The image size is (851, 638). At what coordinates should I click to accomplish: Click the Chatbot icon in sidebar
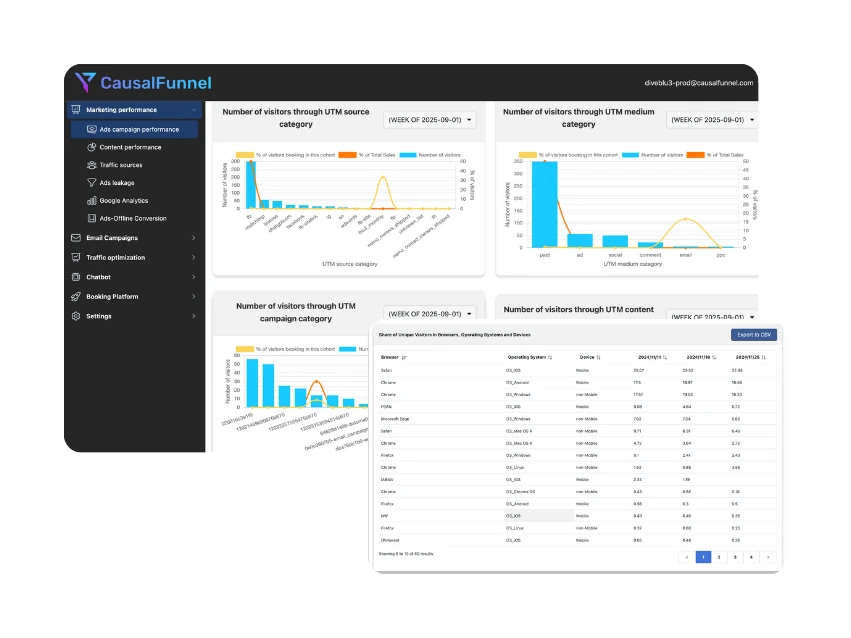click(x=77, y=277)
